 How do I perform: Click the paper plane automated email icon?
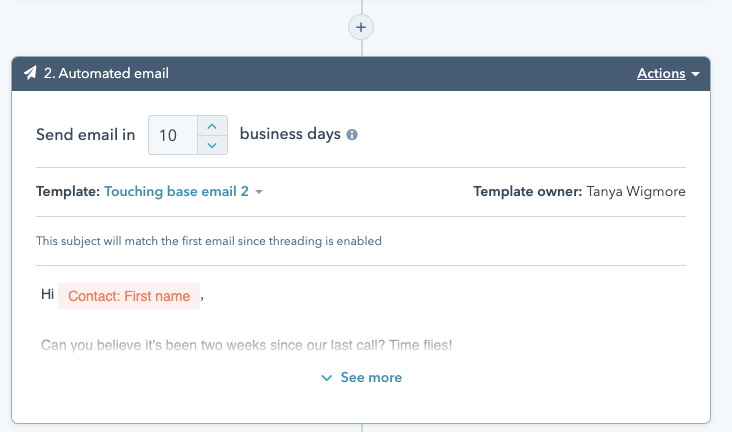31,73
